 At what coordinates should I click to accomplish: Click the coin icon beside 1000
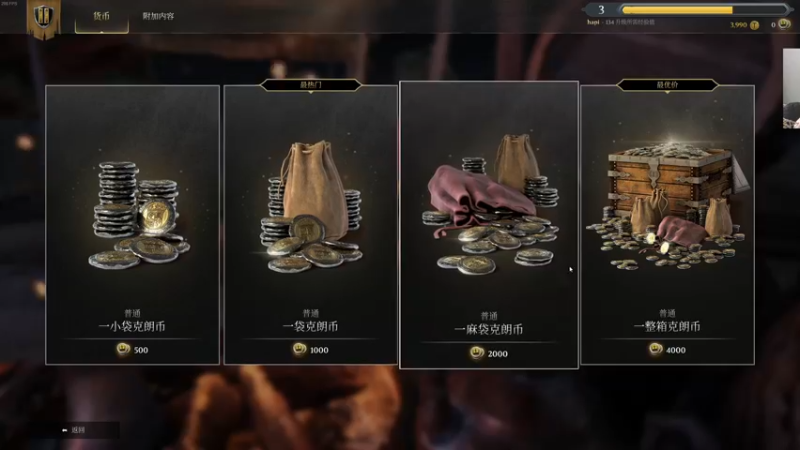tap(299, 349)
